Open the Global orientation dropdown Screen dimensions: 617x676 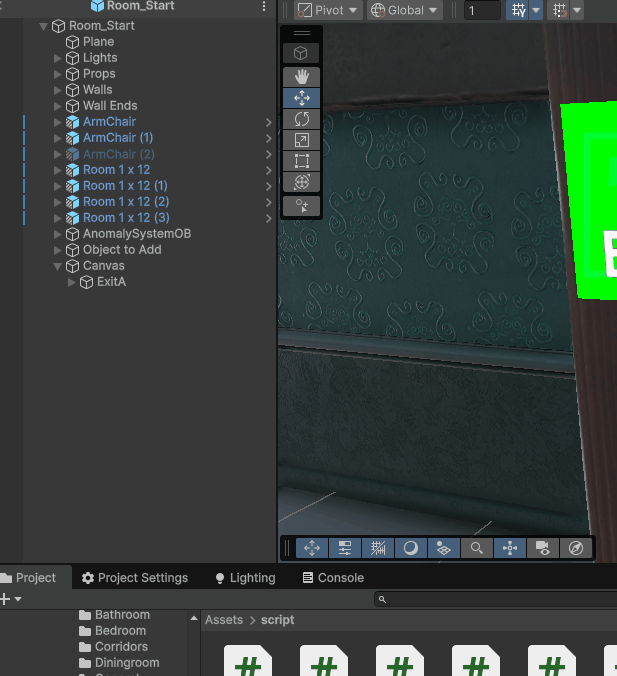coord(404,11)
